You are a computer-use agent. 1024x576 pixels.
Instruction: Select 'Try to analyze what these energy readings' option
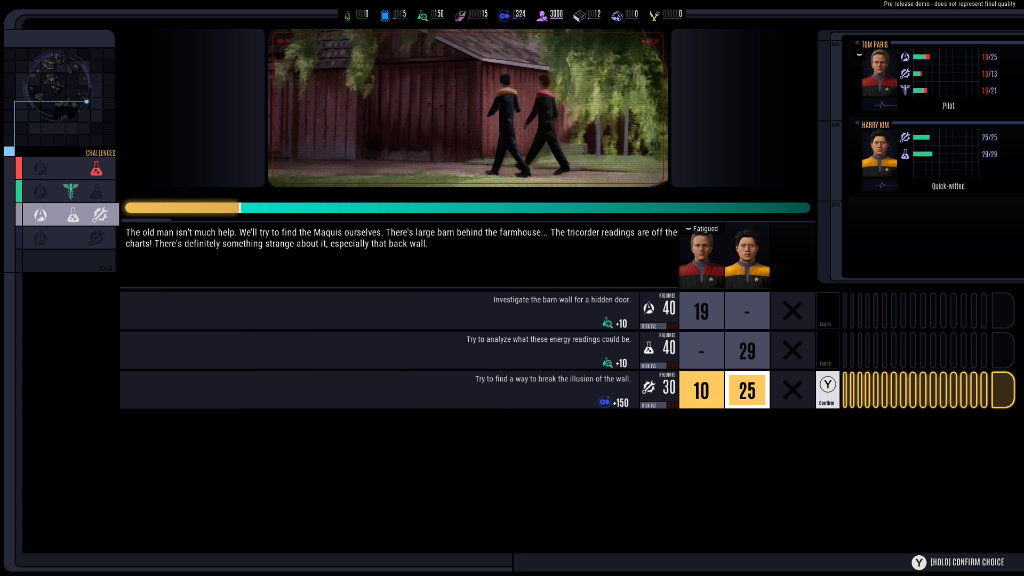pos(378,350)
